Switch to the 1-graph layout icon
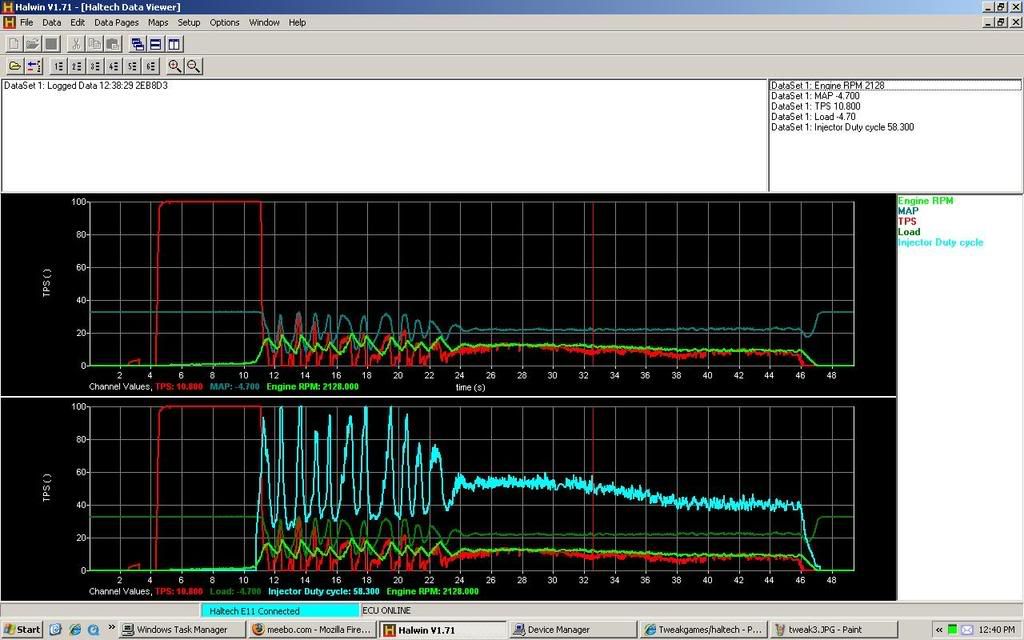The height and width of the screenshot is (640, 1024). (59, 66)
